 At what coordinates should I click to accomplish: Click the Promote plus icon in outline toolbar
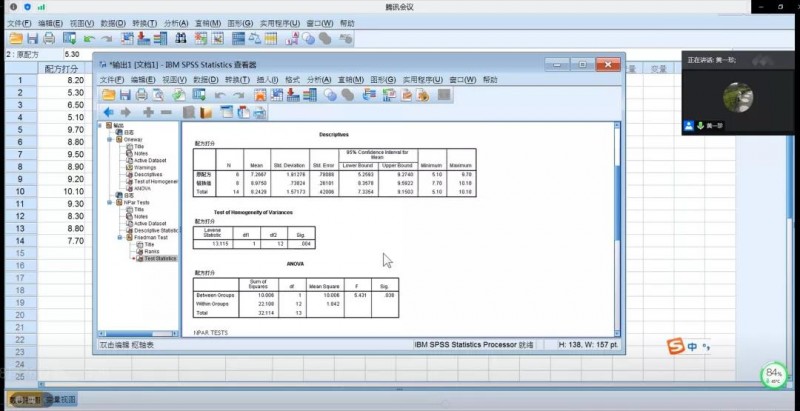(148, 112)
